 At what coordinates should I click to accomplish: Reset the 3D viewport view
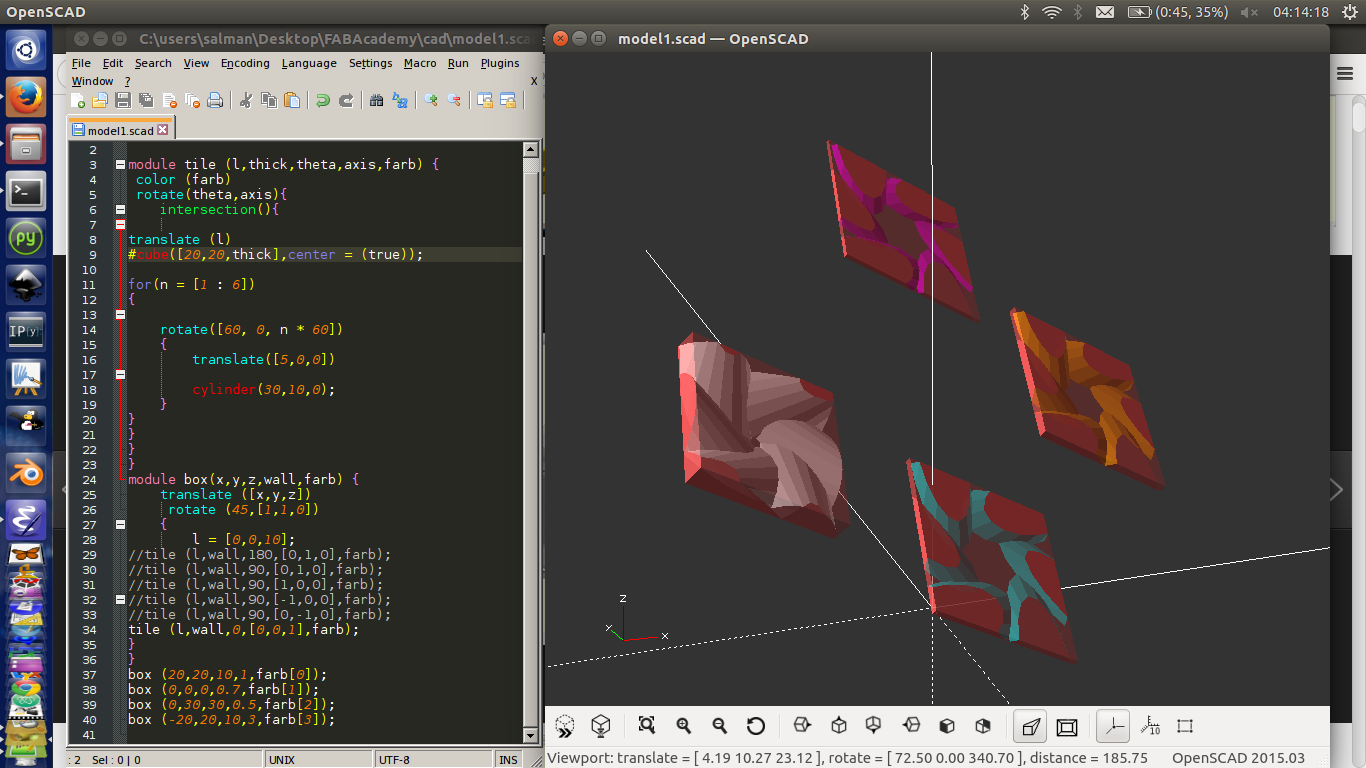coord(757,726)
